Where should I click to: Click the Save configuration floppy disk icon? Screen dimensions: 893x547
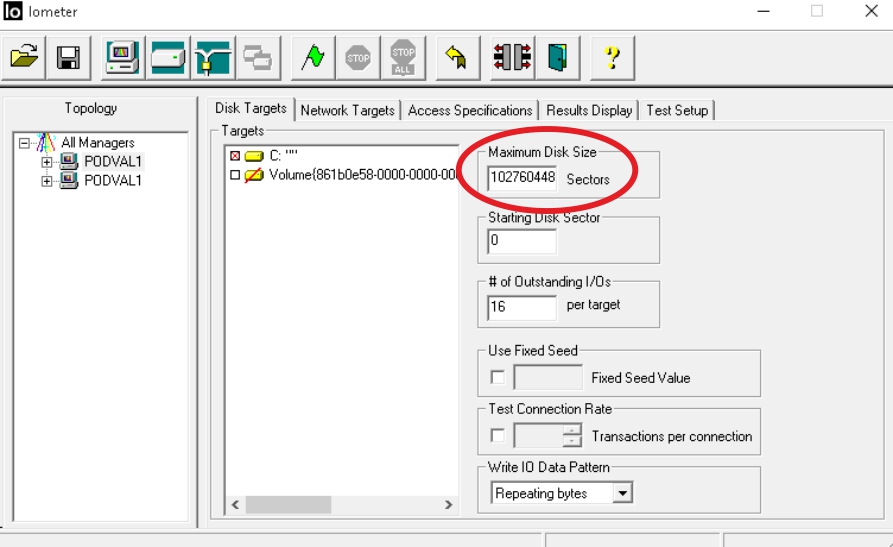click(x=69, y=57)
